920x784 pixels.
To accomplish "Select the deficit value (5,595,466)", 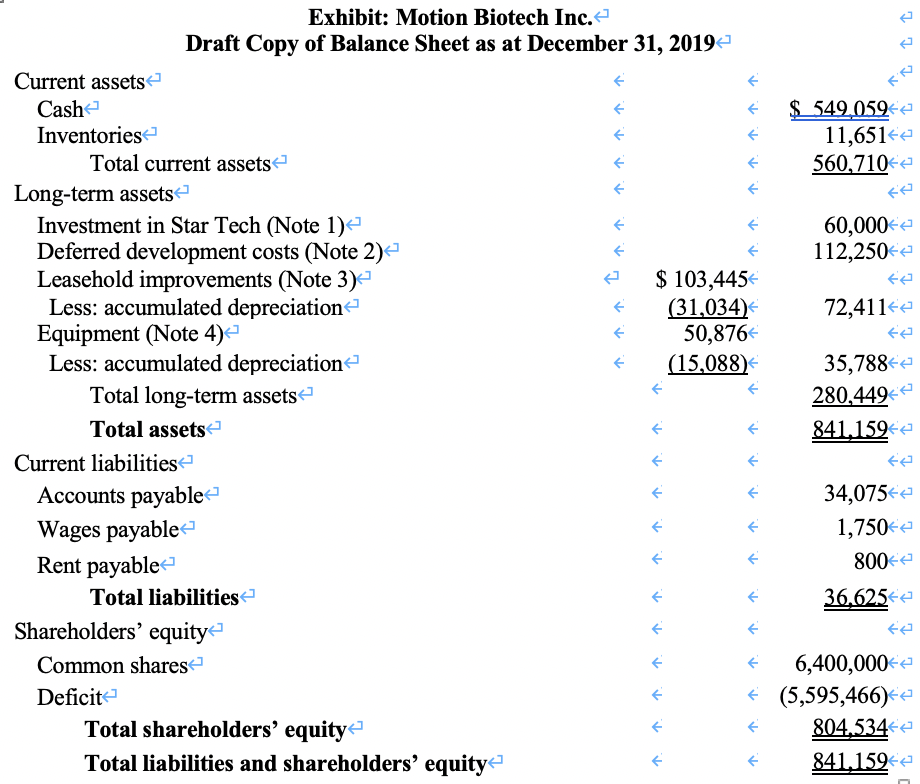I will 834,695.
